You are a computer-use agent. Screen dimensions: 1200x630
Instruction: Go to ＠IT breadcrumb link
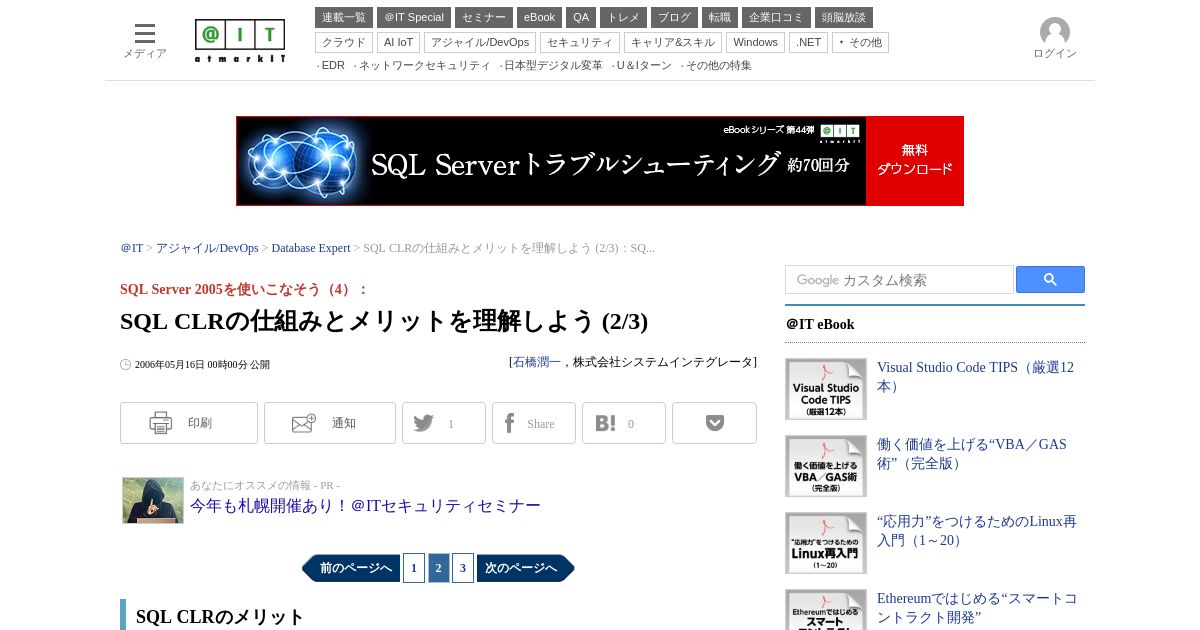click(132, 248)
